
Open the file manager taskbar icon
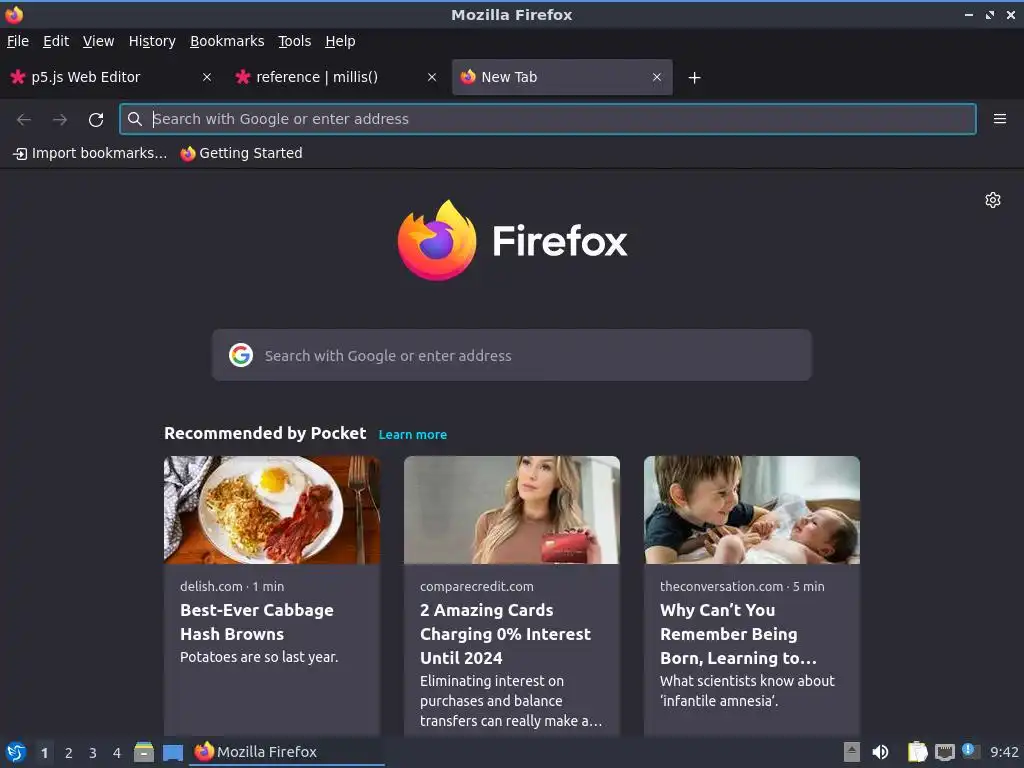(144, 752)
